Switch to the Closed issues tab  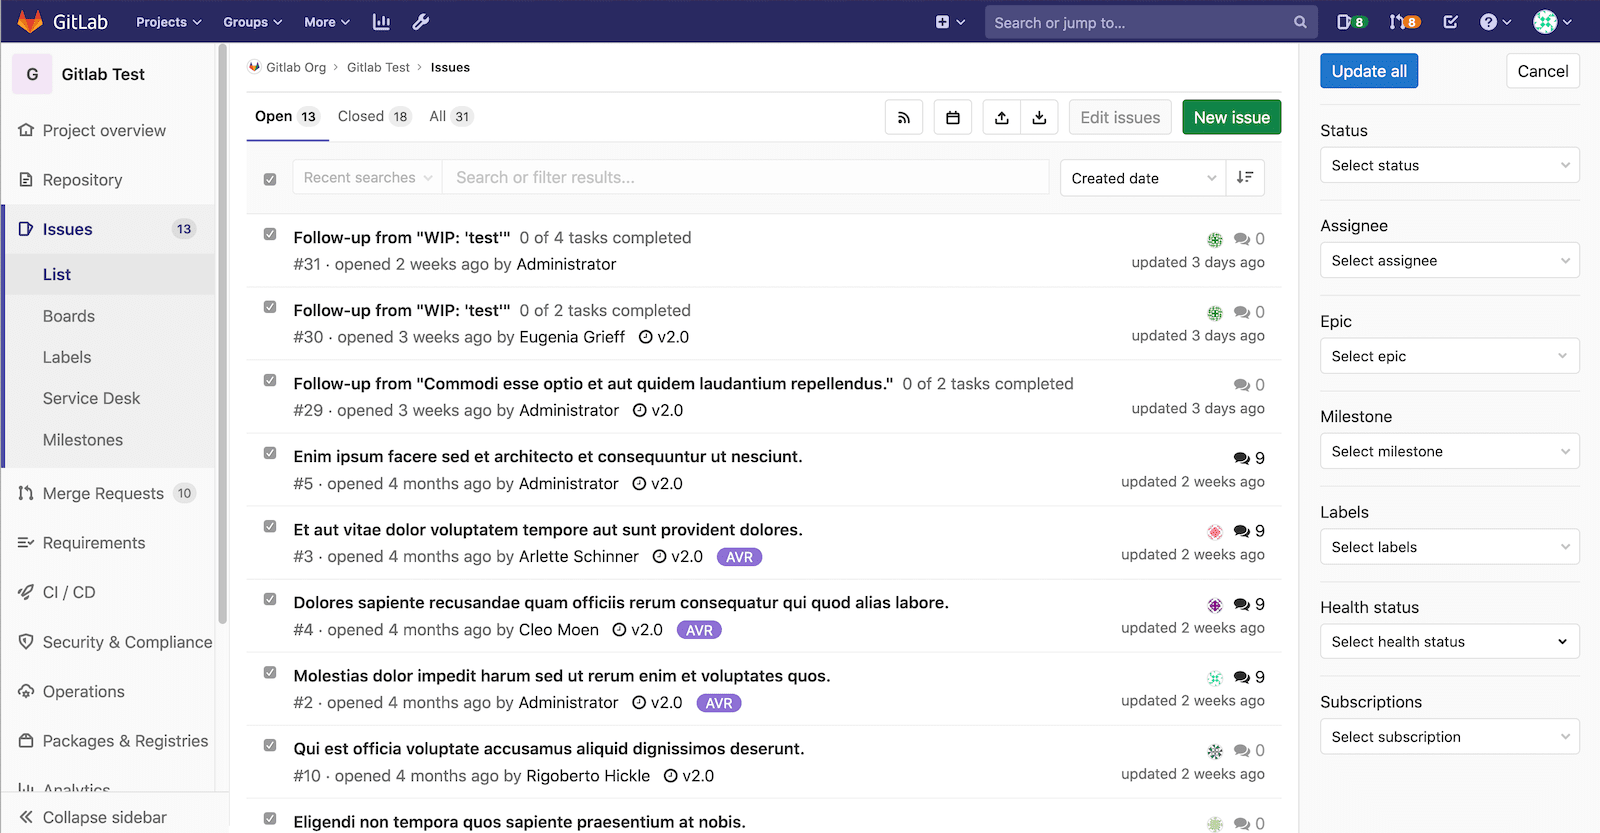[373, 117]
